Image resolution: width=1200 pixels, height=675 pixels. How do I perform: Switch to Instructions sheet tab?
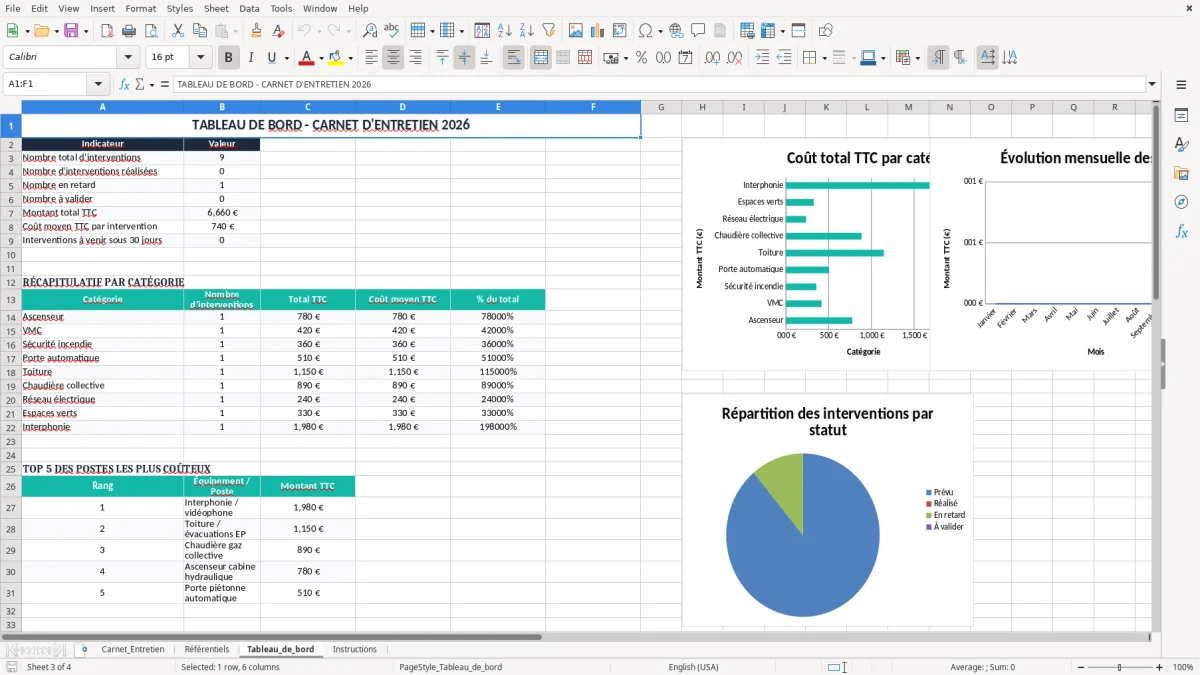pos(355,649)
